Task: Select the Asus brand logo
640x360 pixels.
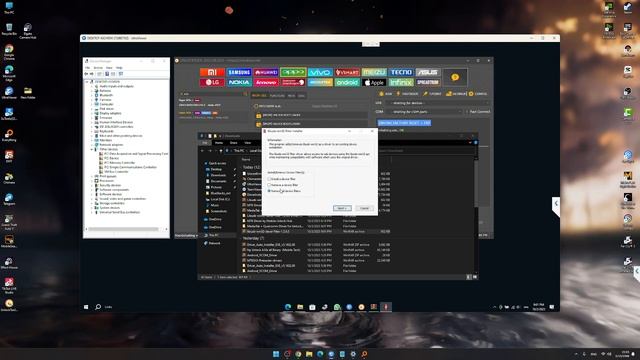Action: click(428, 72)
